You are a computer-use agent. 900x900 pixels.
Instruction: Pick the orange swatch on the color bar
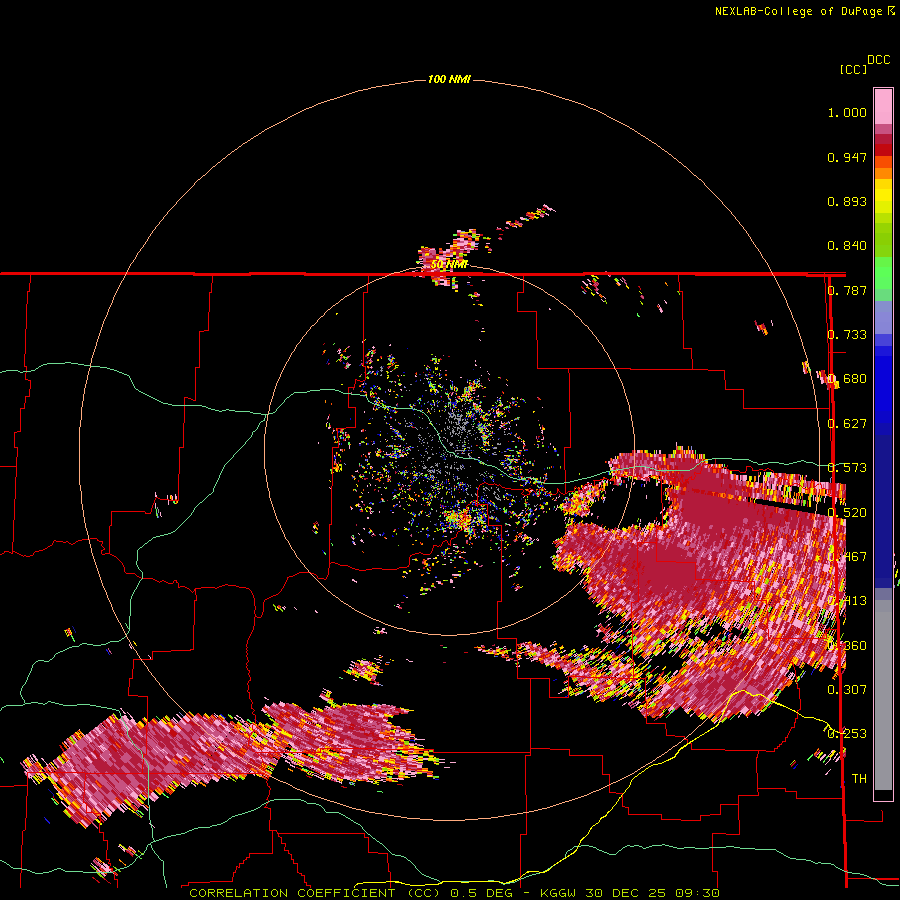coord(883,173)
